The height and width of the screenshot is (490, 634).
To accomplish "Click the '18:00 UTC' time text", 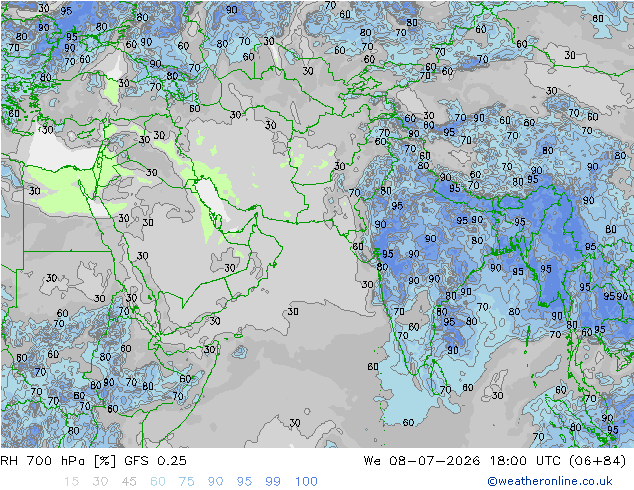I will point(525,461).
